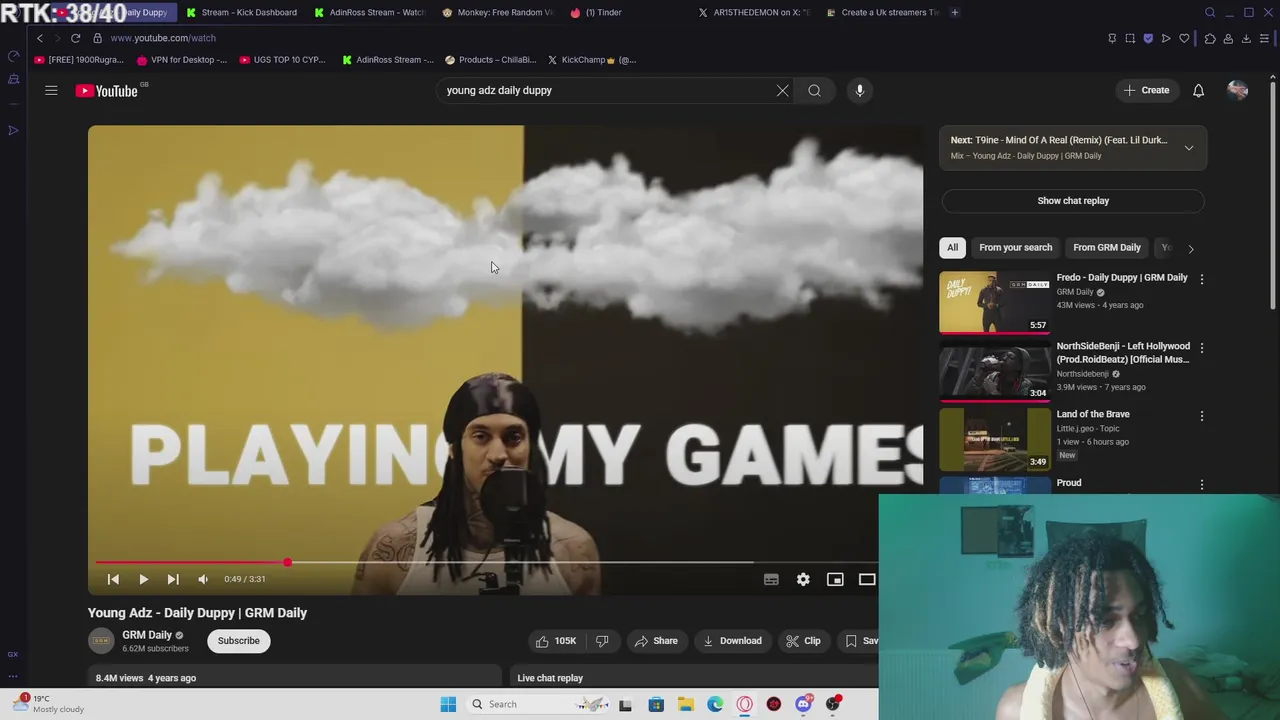The height and width of the screenshot is (720, 1280).
Task: Open a new browser tab
Action: [955, 12]
